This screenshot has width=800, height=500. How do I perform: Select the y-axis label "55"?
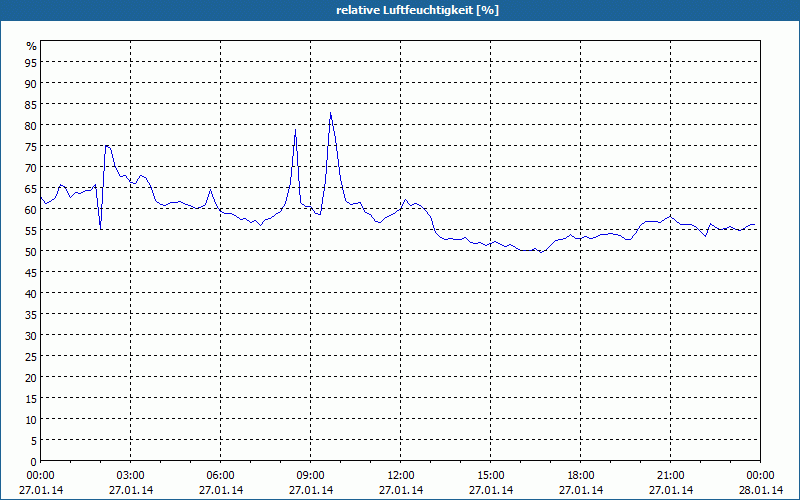[31, 230]
